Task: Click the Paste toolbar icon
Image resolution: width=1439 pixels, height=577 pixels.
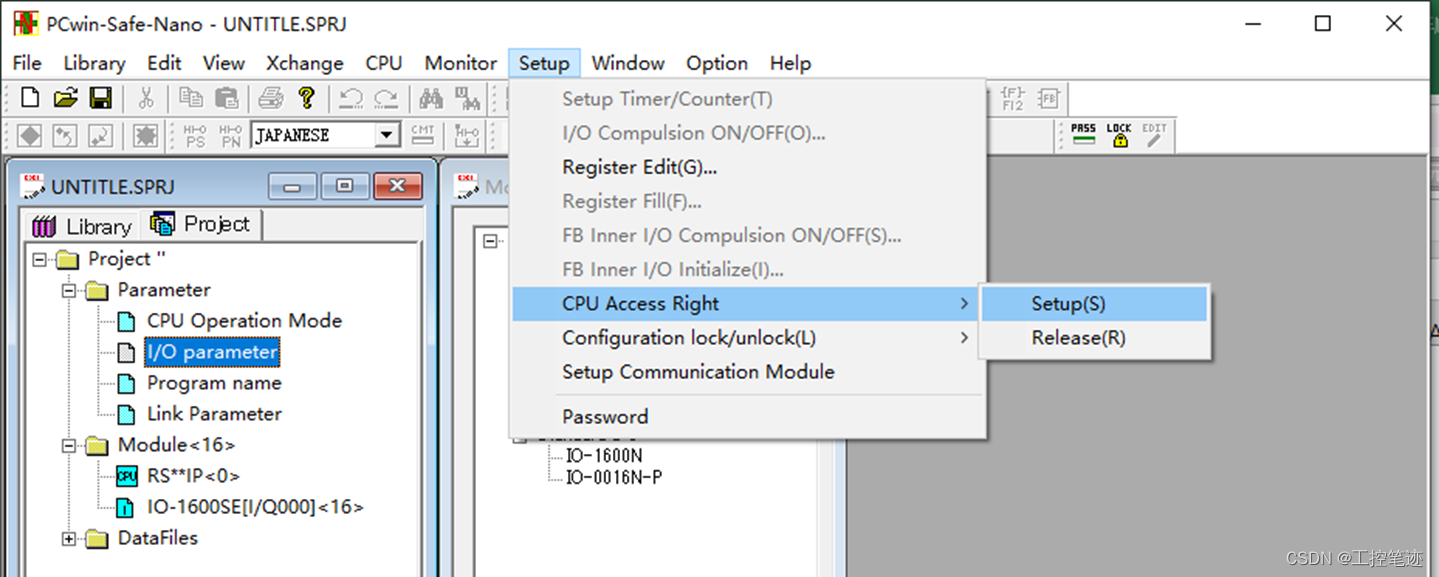Action: tap(227, 97)
